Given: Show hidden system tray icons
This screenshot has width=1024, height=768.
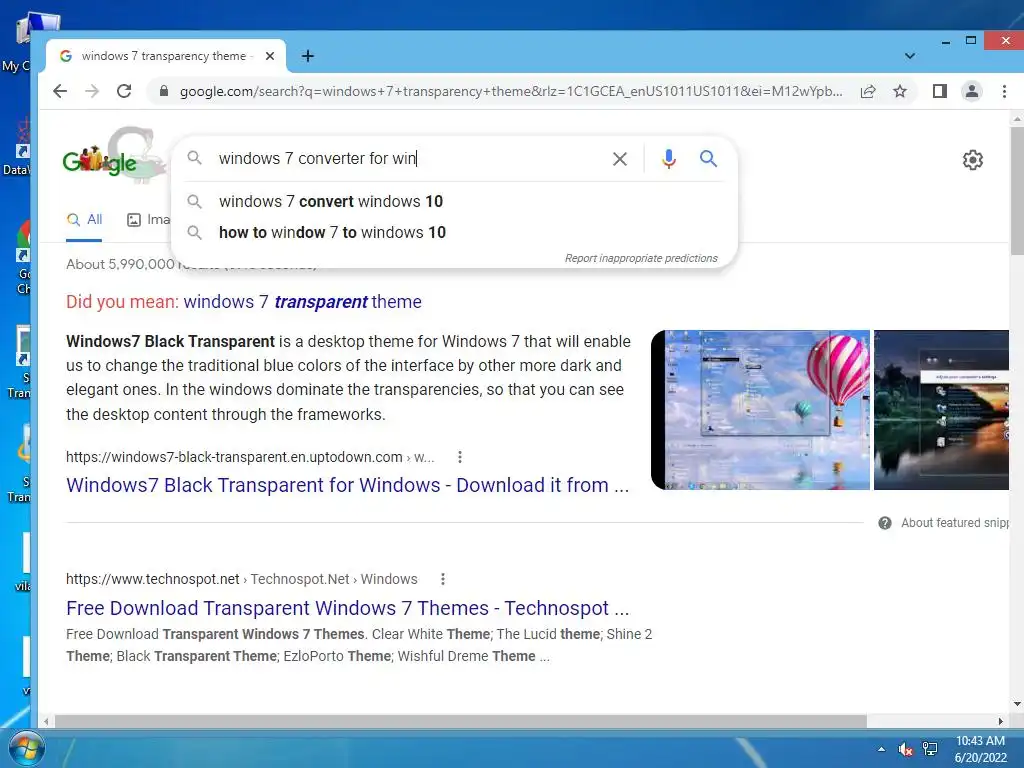Looking at the screenshot, I should pyautogui.click(x=882, y=749).
